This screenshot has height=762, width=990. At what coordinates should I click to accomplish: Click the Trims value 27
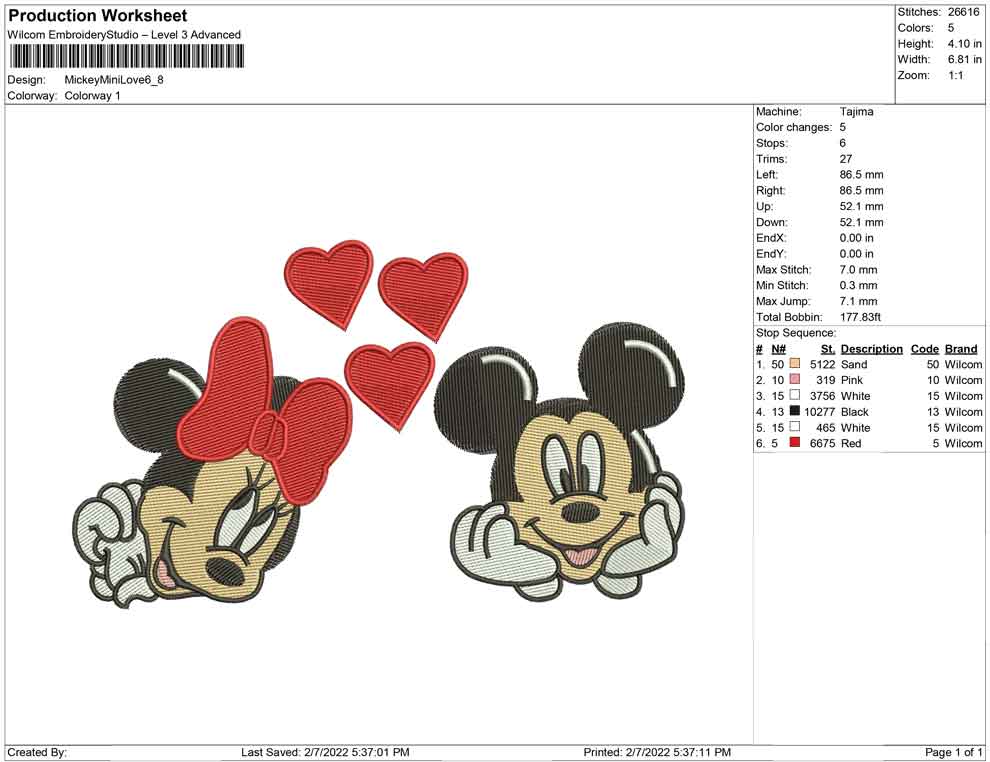point(845,159)
